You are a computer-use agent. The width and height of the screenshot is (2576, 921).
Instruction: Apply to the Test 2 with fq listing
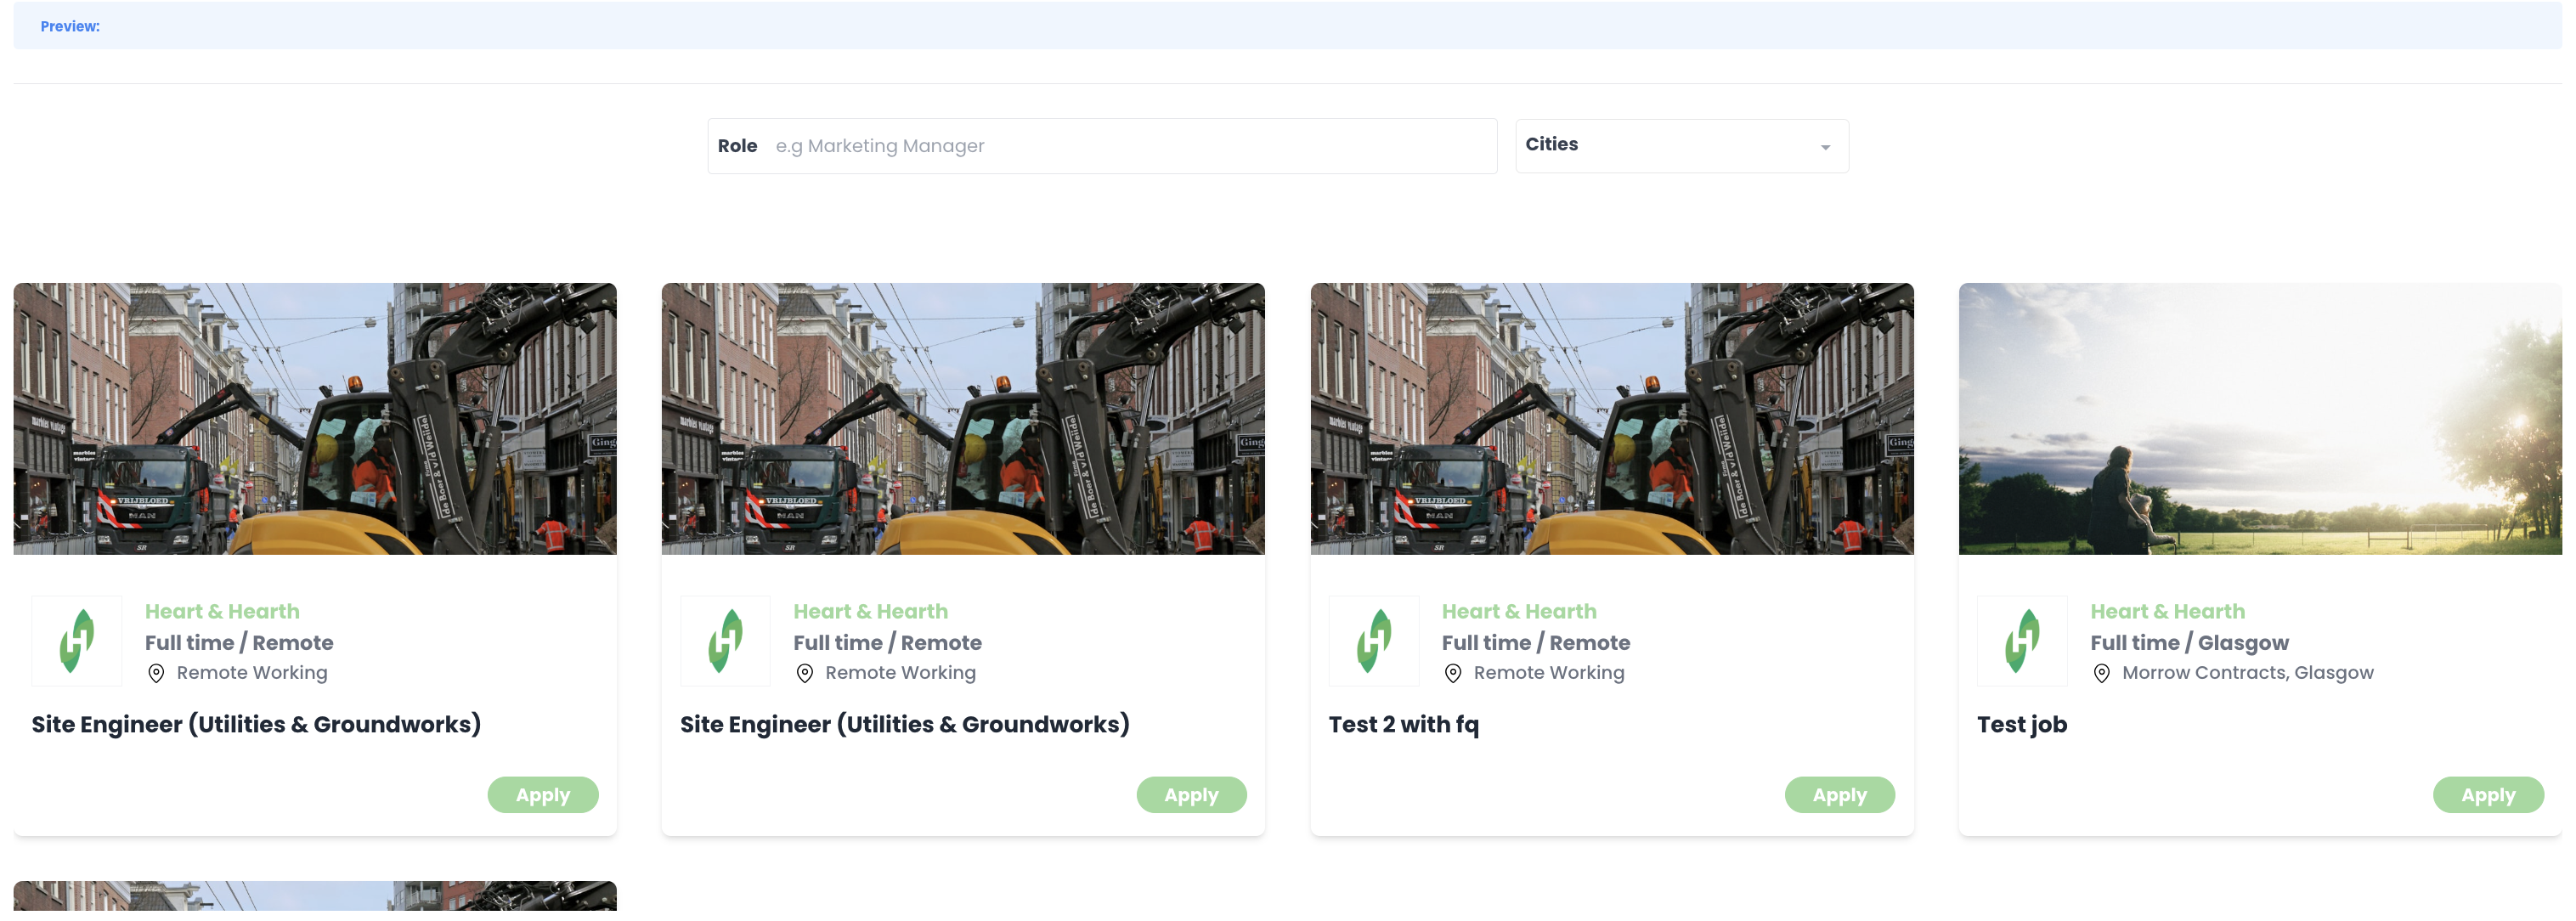[1839, 795]
